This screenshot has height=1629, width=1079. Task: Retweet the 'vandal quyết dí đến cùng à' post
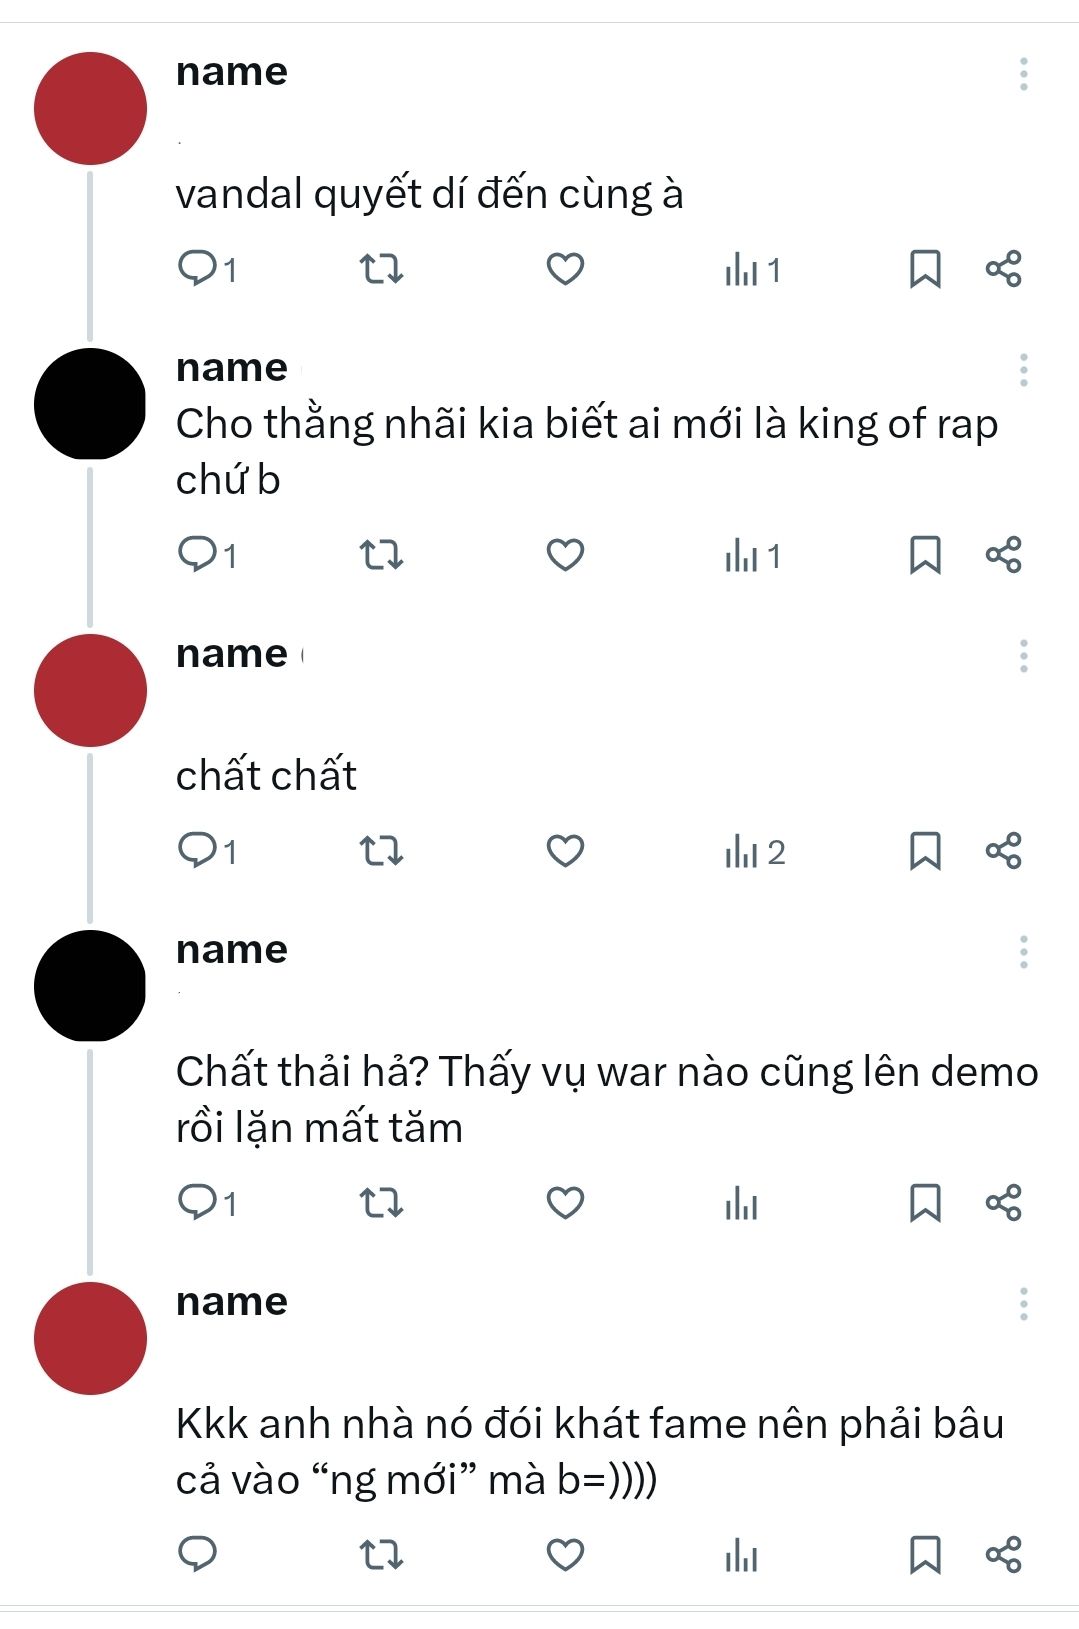[381, 269]
